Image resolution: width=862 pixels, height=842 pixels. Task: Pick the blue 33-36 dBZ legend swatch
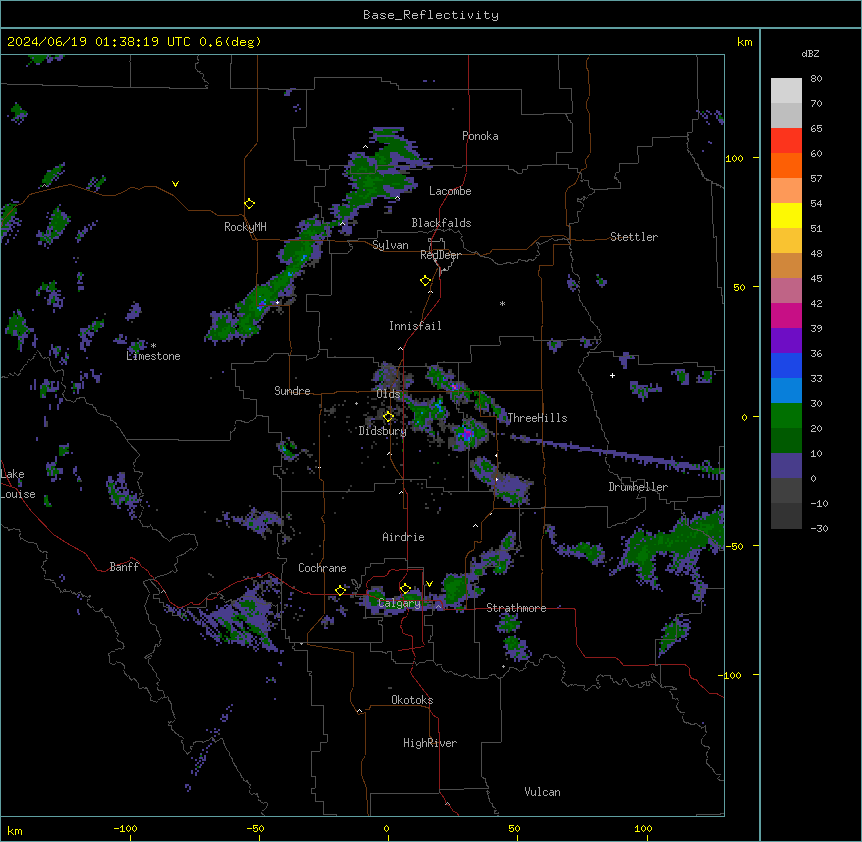786,365
